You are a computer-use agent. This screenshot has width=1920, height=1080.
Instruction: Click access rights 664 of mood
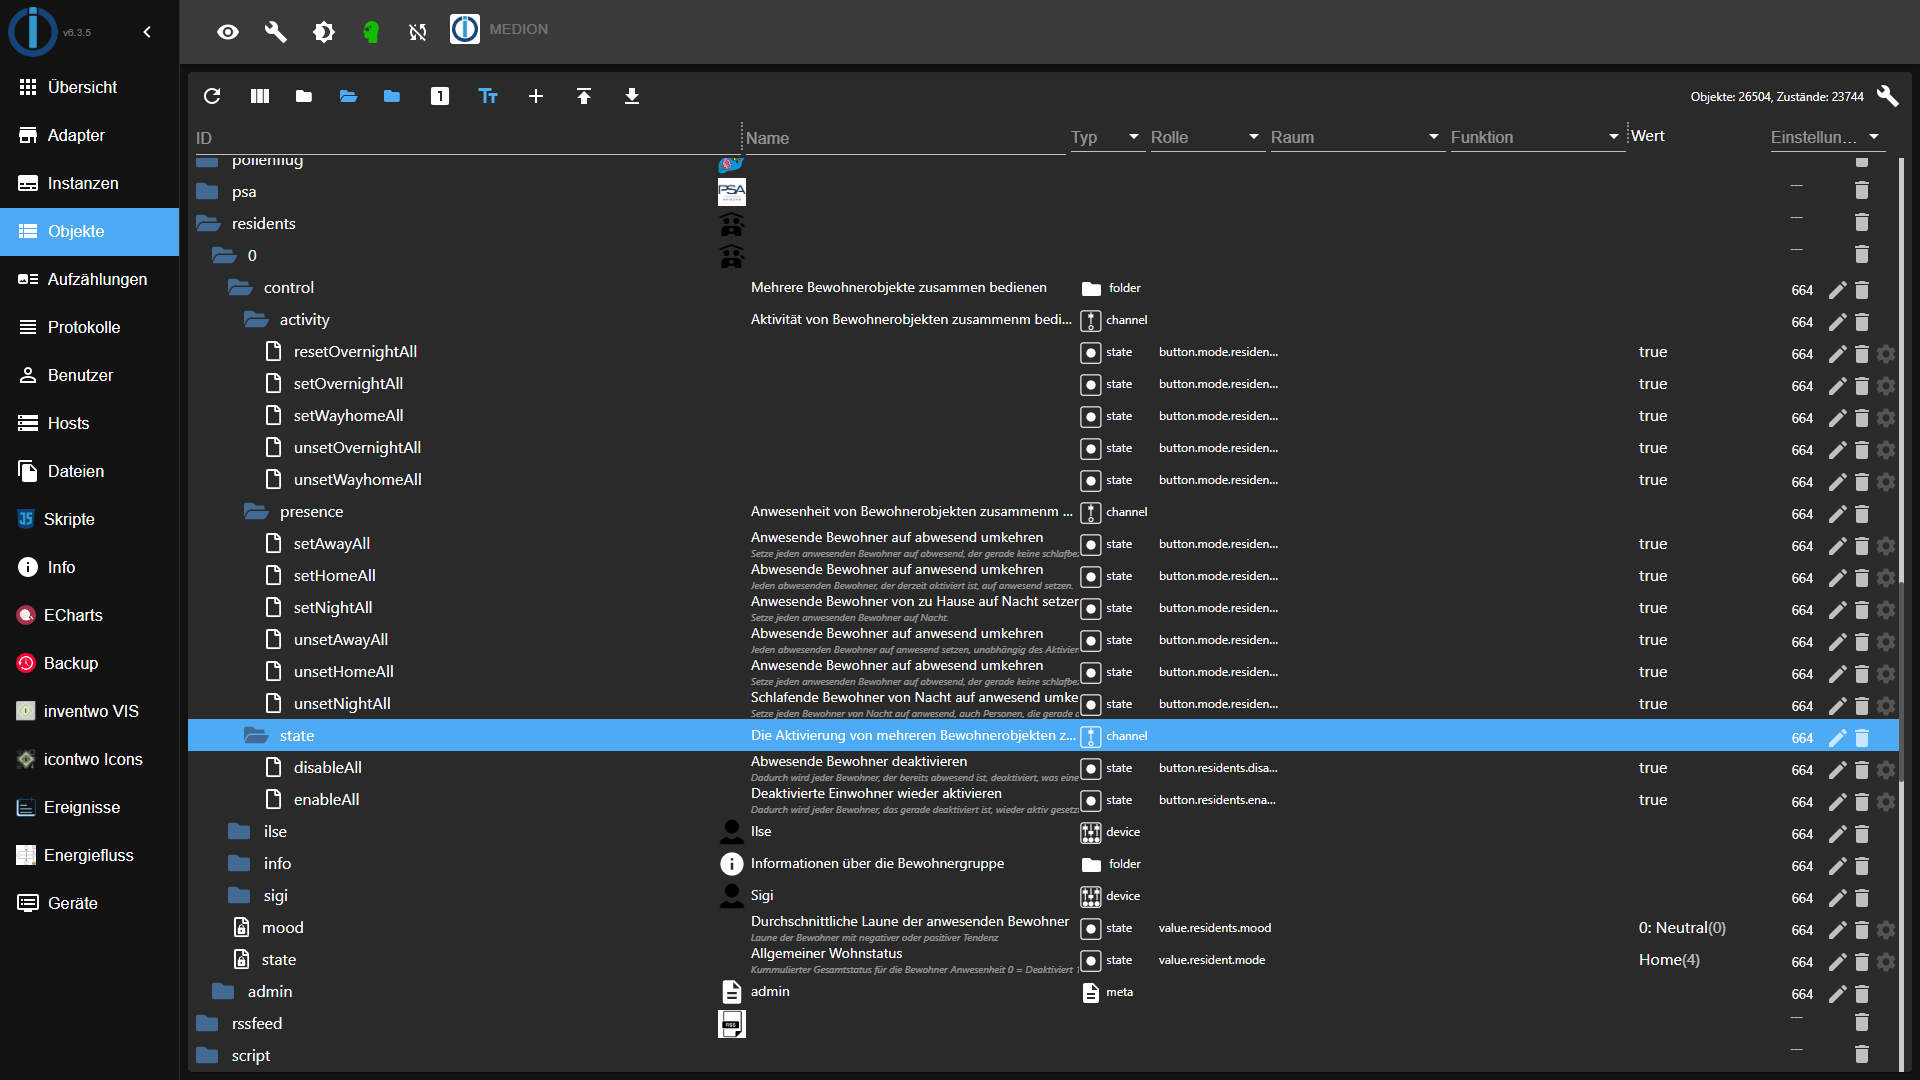coord(1802,930)
